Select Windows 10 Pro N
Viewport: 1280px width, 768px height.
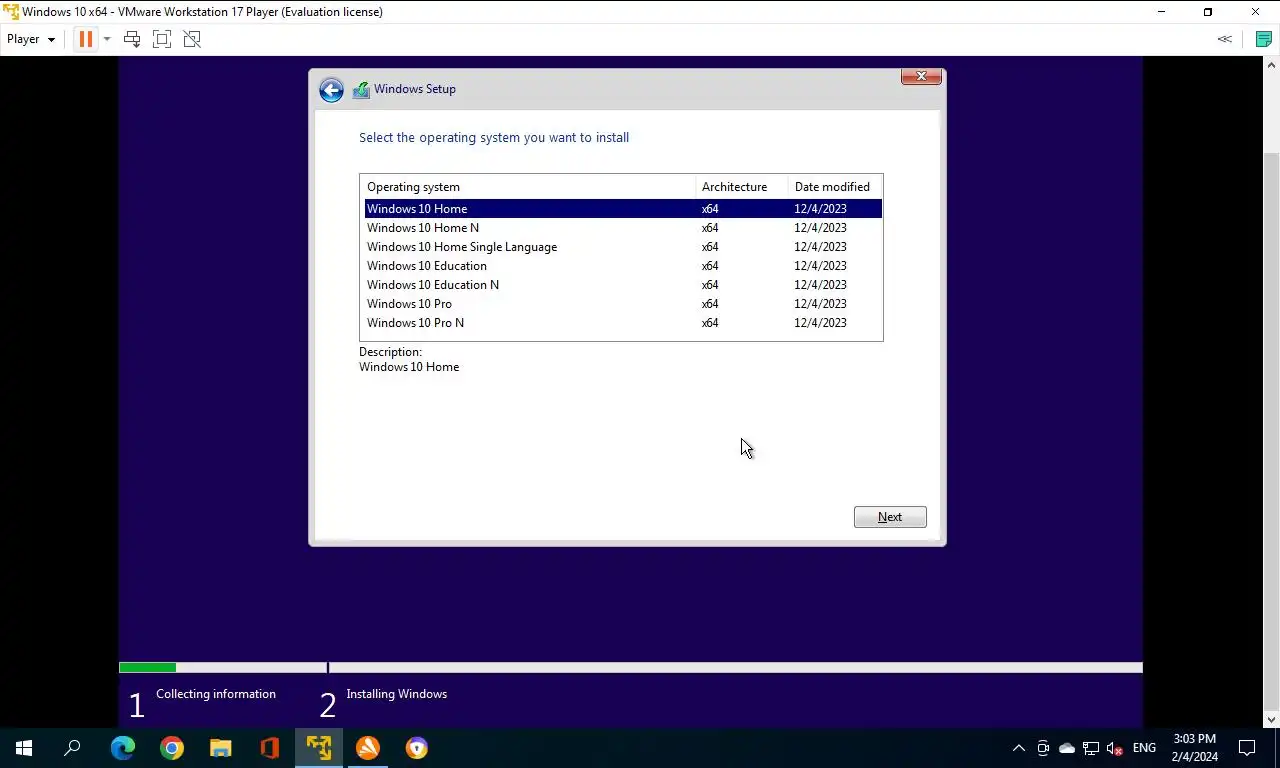pos(623,323)
